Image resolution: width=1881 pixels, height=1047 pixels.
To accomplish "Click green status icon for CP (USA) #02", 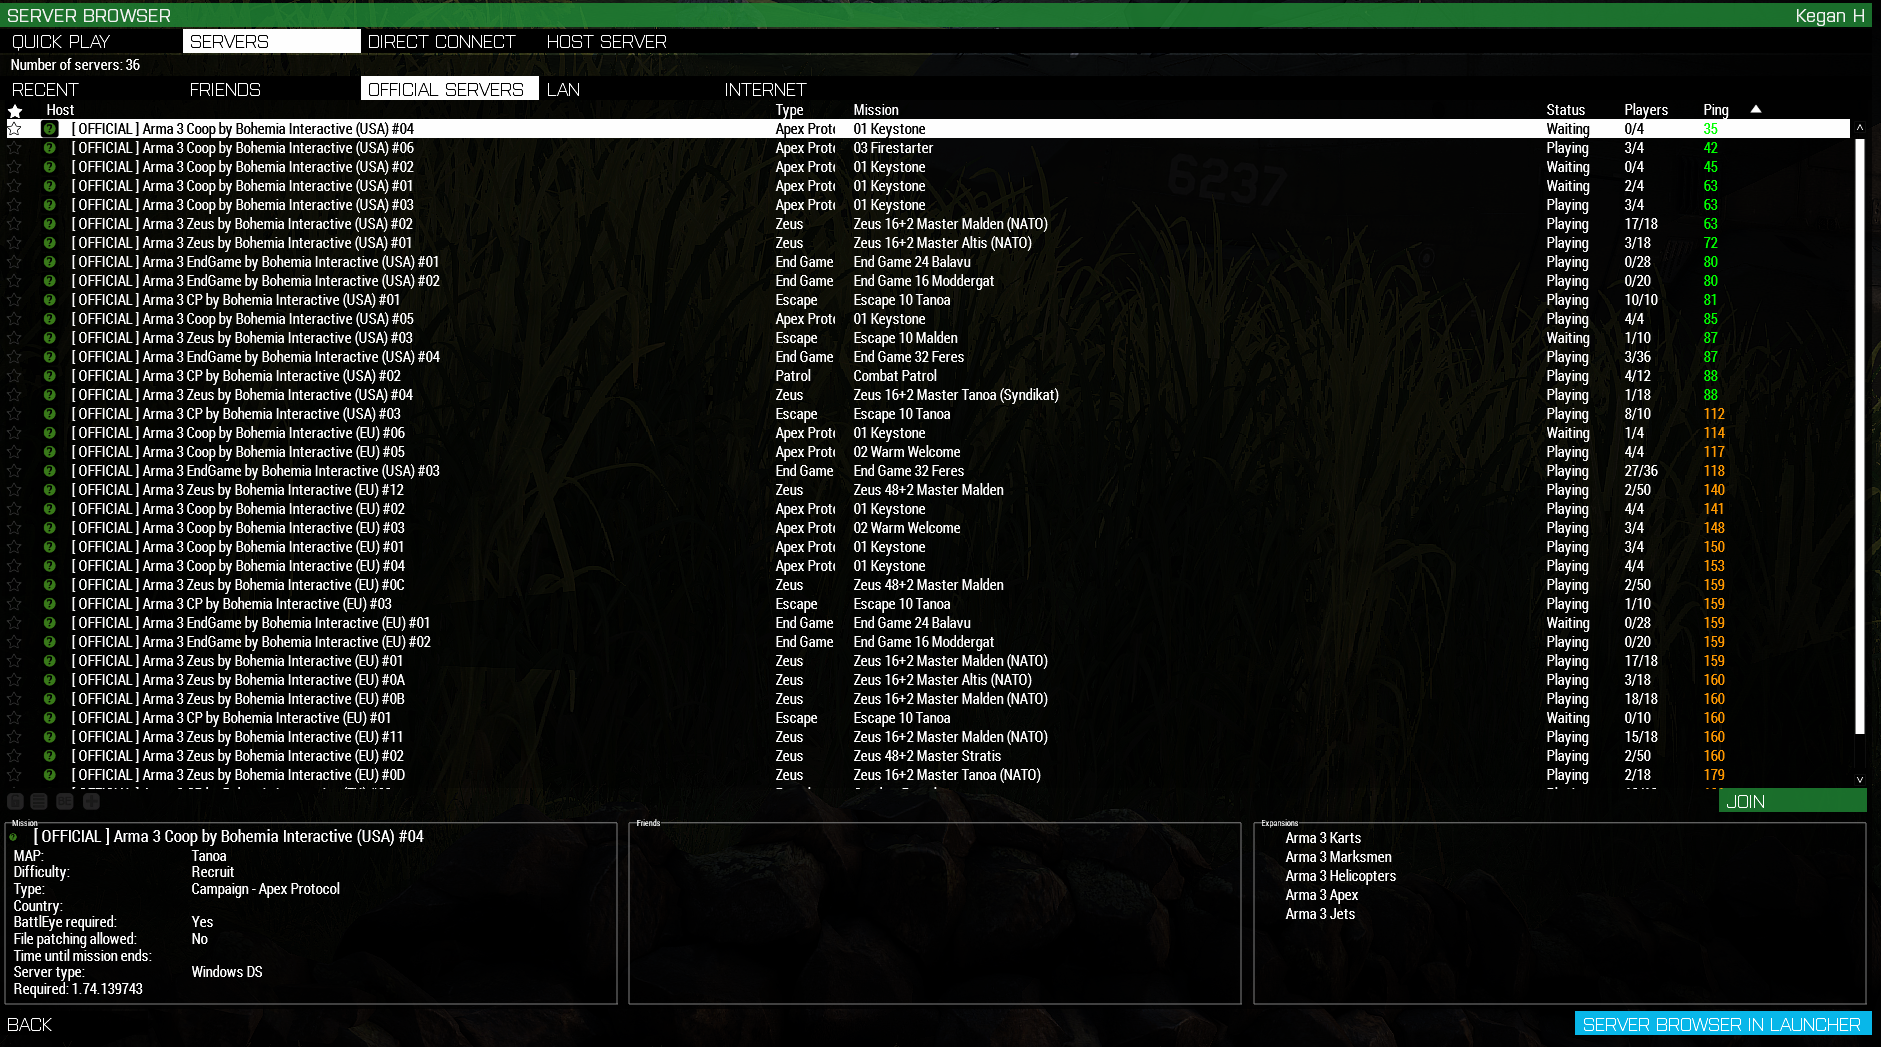I will point(49,376).
